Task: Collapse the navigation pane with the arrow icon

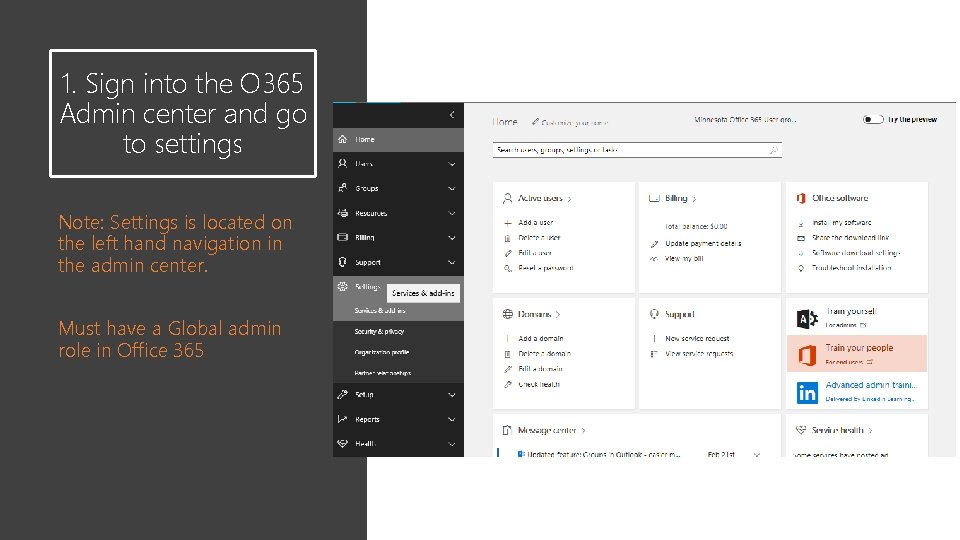Action: 452,114
